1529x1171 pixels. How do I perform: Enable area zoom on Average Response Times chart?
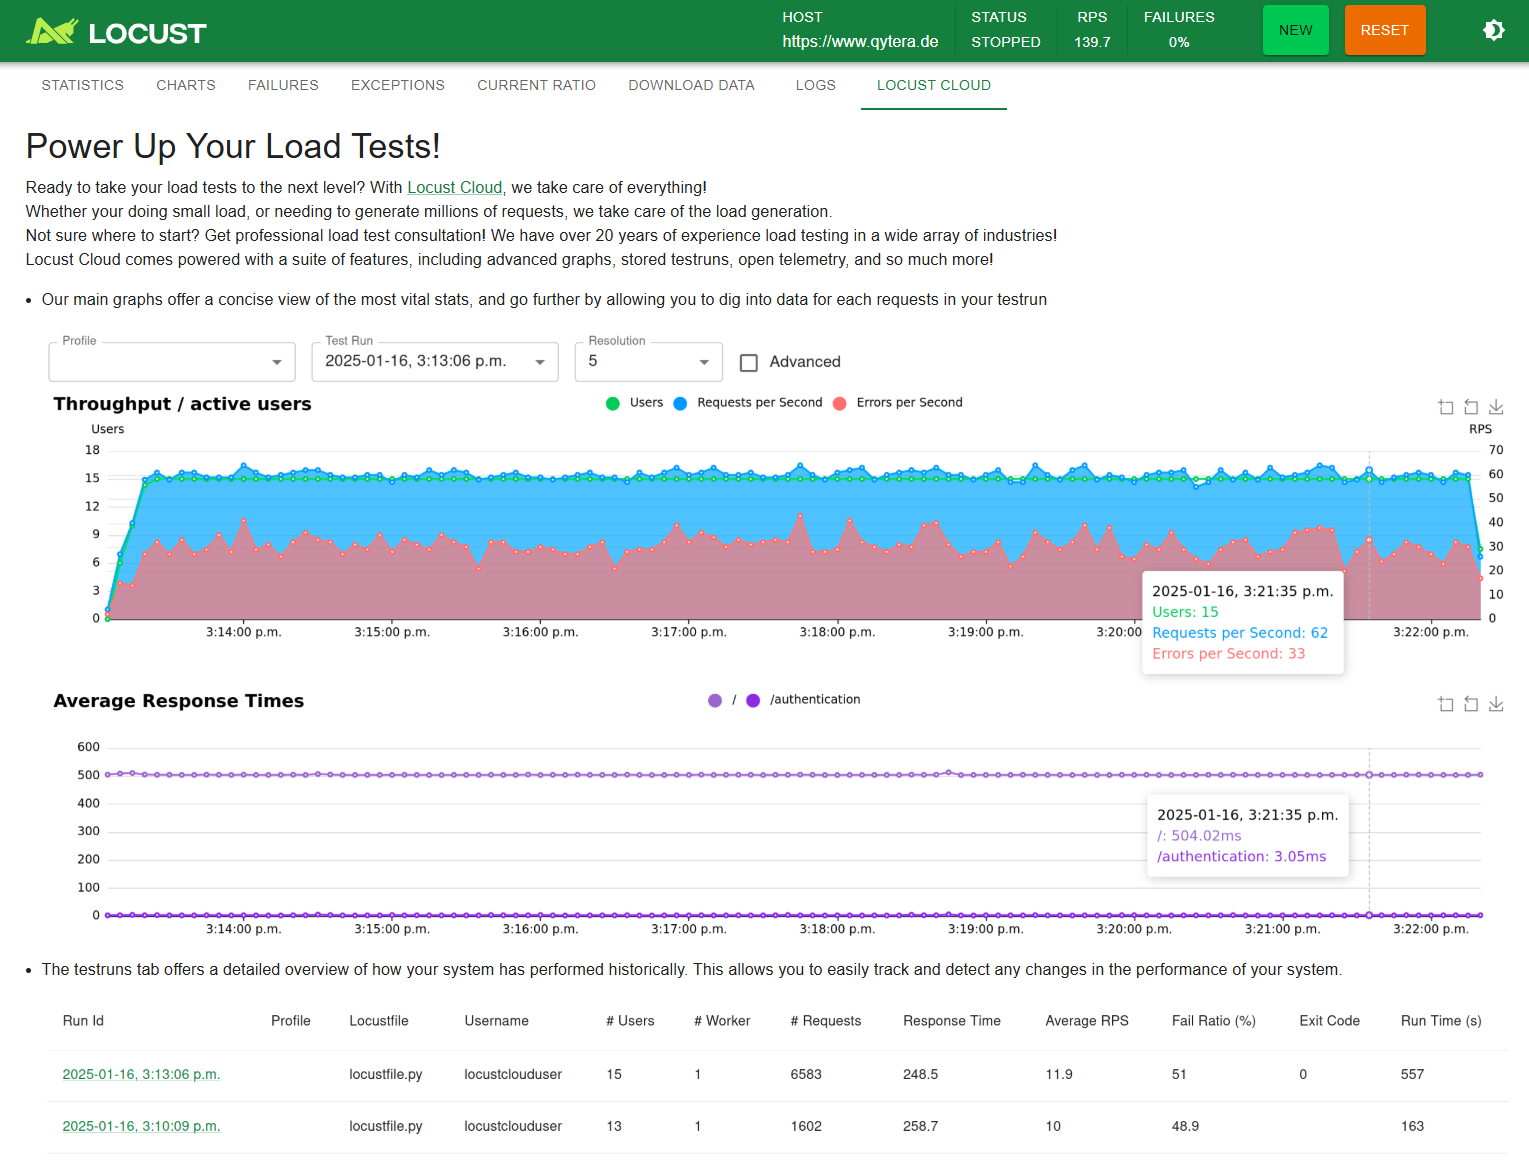click(1446, 704)
